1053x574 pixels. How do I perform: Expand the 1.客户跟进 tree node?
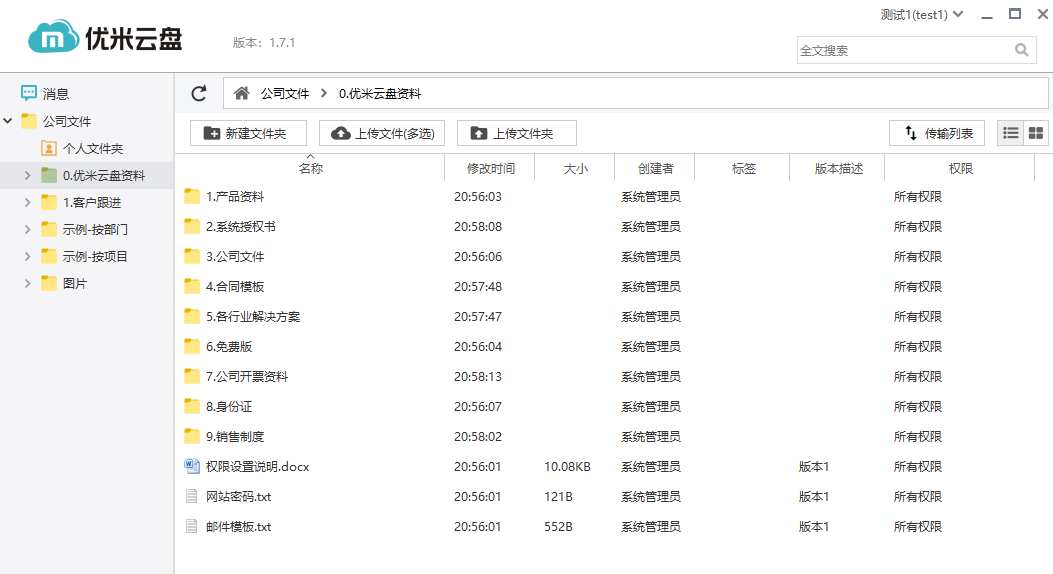tap(28, 202)
